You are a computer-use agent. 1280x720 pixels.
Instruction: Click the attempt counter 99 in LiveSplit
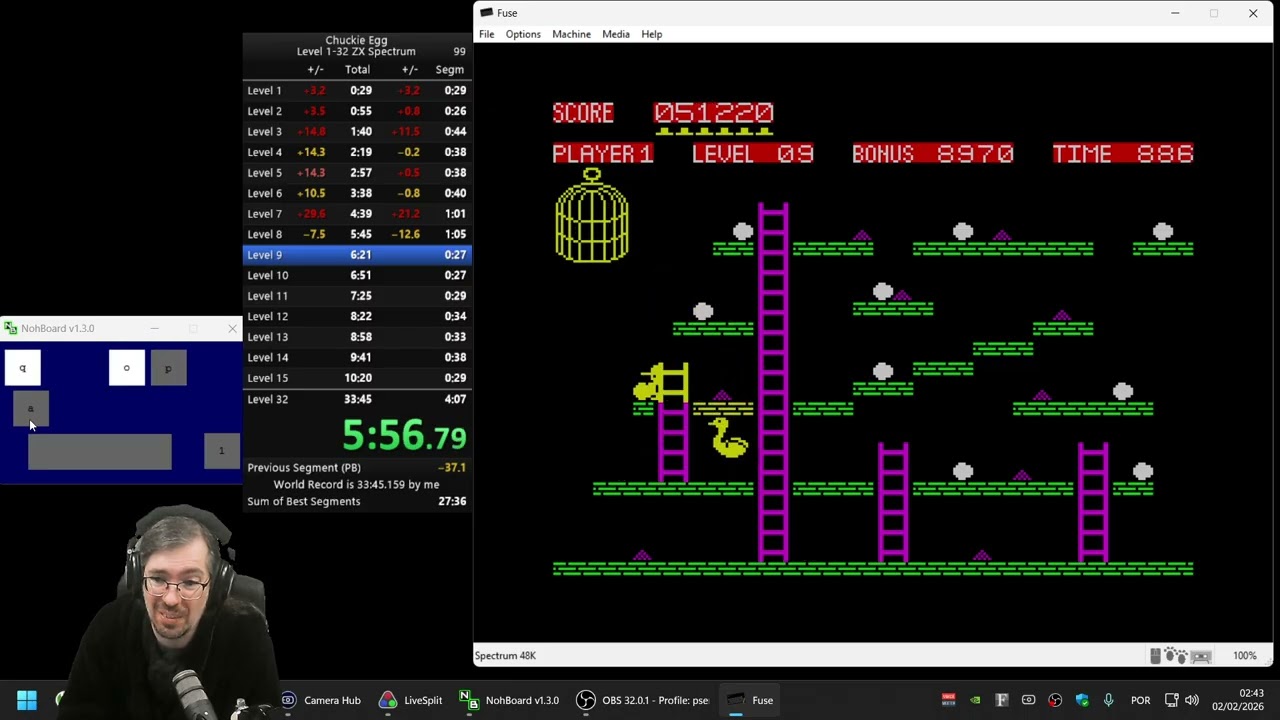pos(459,51)
